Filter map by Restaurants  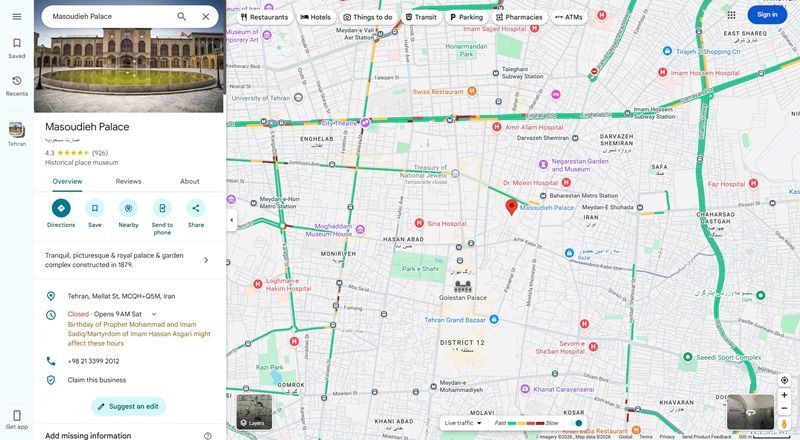(264, 17)
